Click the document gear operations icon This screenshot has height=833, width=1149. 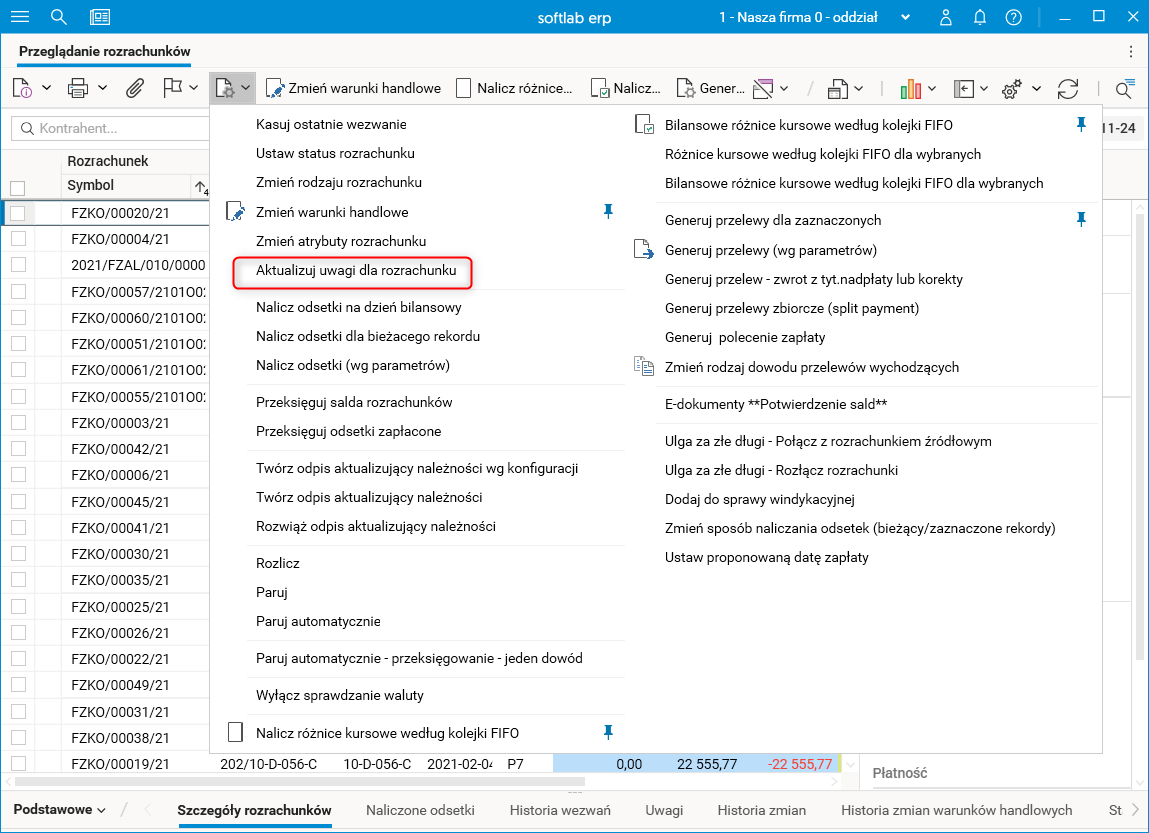[224, 89]
